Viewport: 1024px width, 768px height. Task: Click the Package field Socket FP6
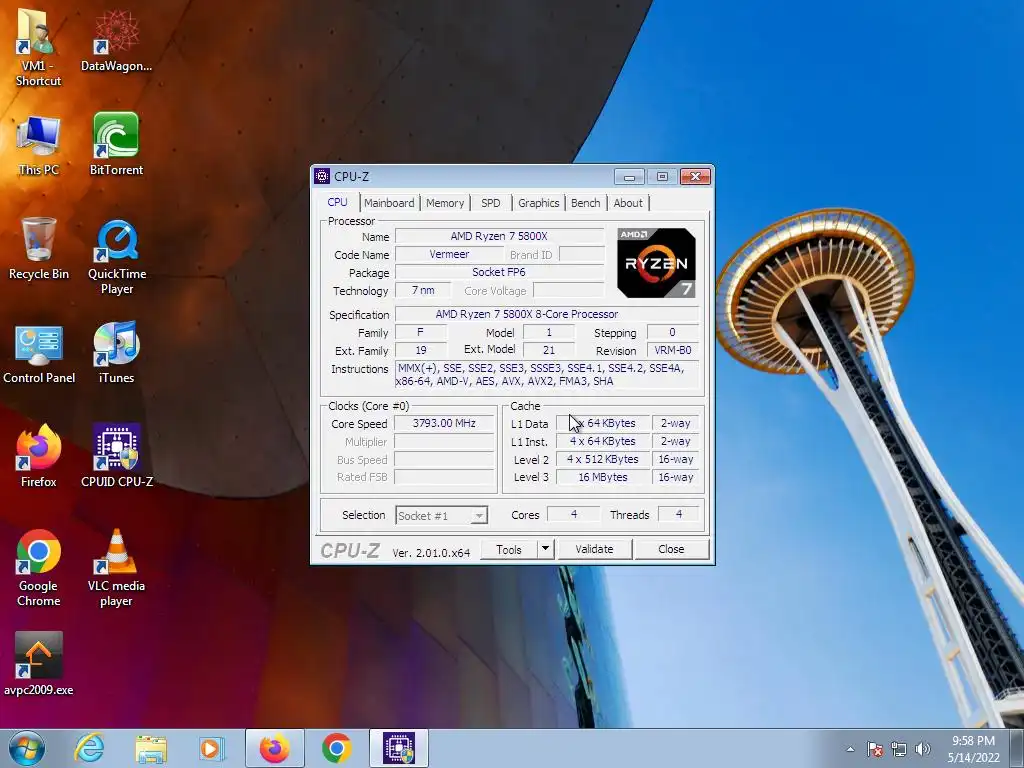coord(499,272)
